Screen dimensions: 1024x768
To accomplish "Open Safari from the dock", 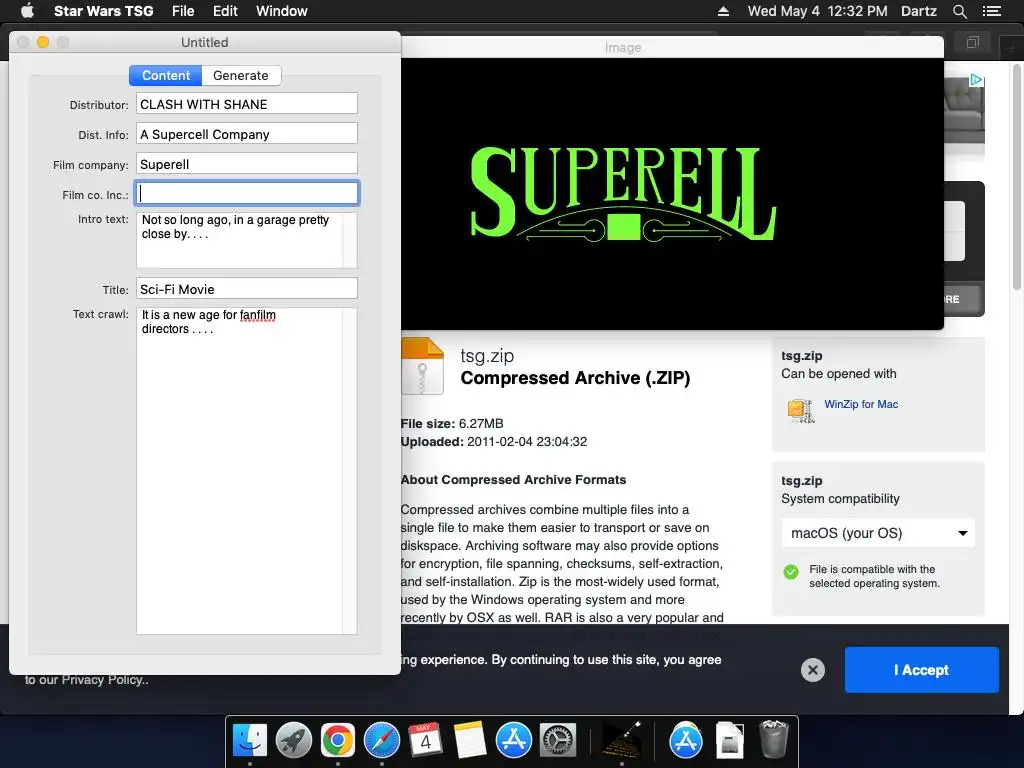I will (382, 740).
